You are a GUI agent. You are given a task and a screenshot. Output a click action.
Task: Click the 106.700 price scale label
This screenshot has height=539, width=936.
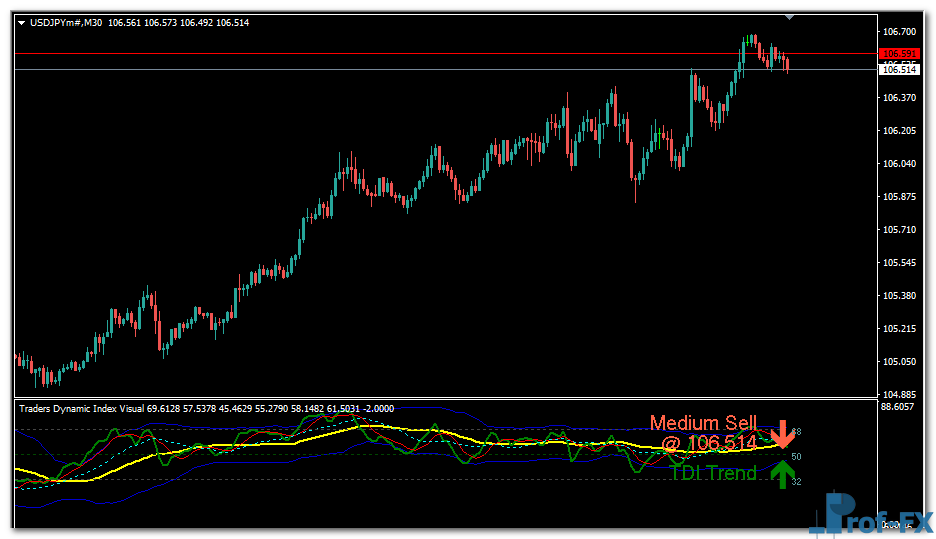[x=900, y=32]
